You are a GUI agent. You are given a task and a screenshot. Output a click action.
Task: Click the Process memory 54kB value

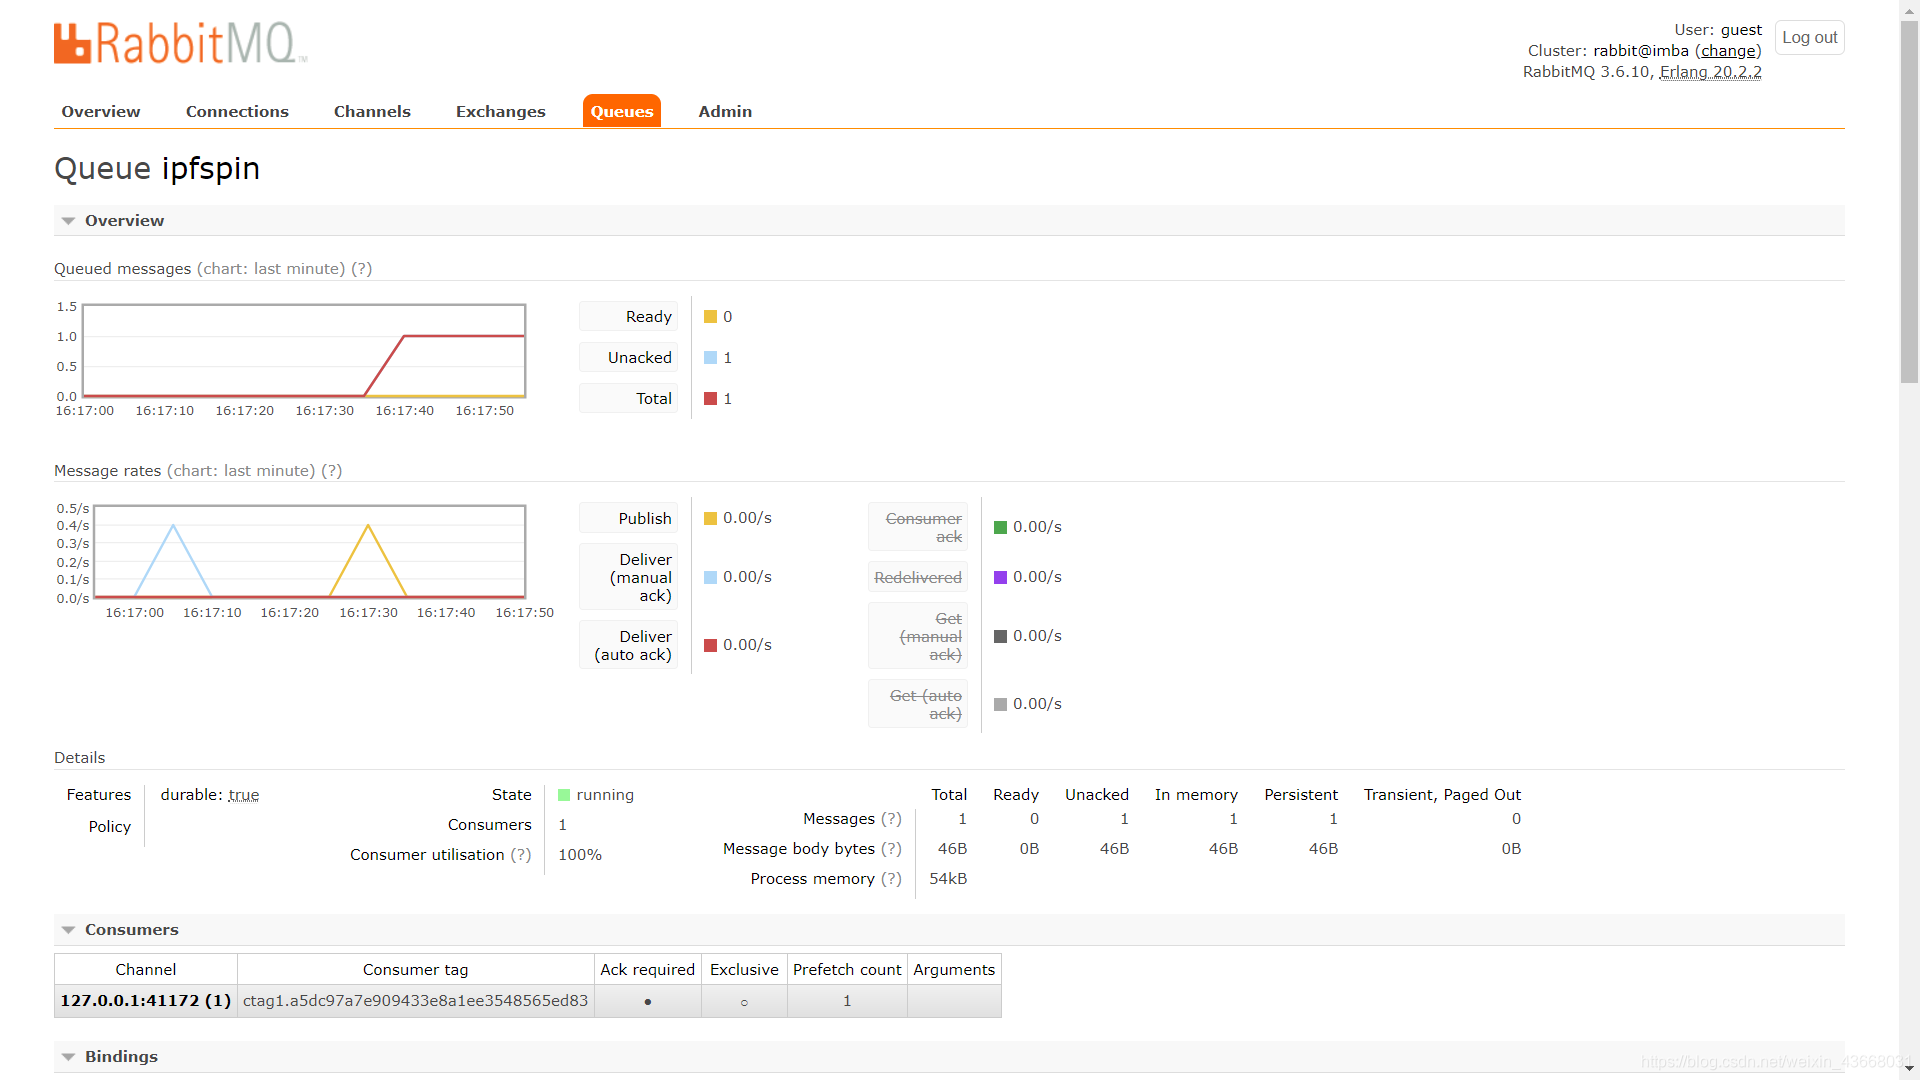[948, 879]
